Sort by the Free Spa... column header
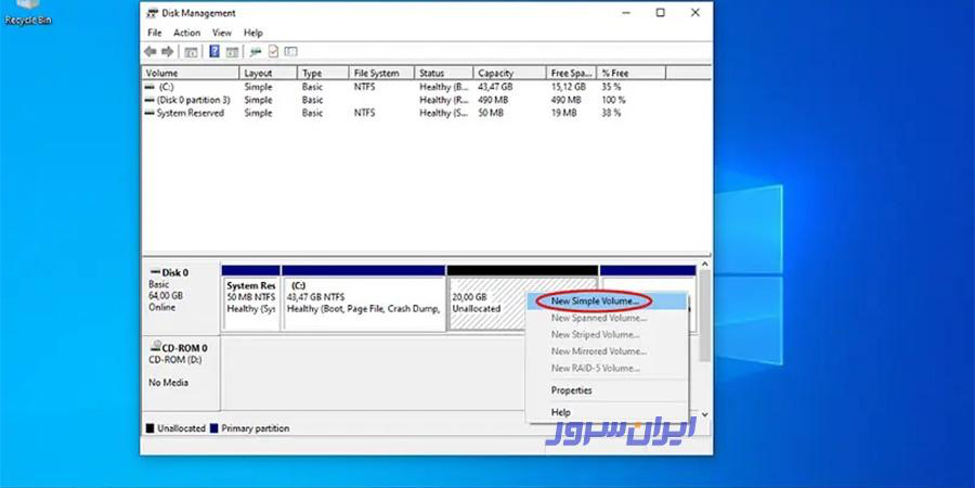Screen dimensions: 977x489 pyautogui.click(x=571, y=74)
